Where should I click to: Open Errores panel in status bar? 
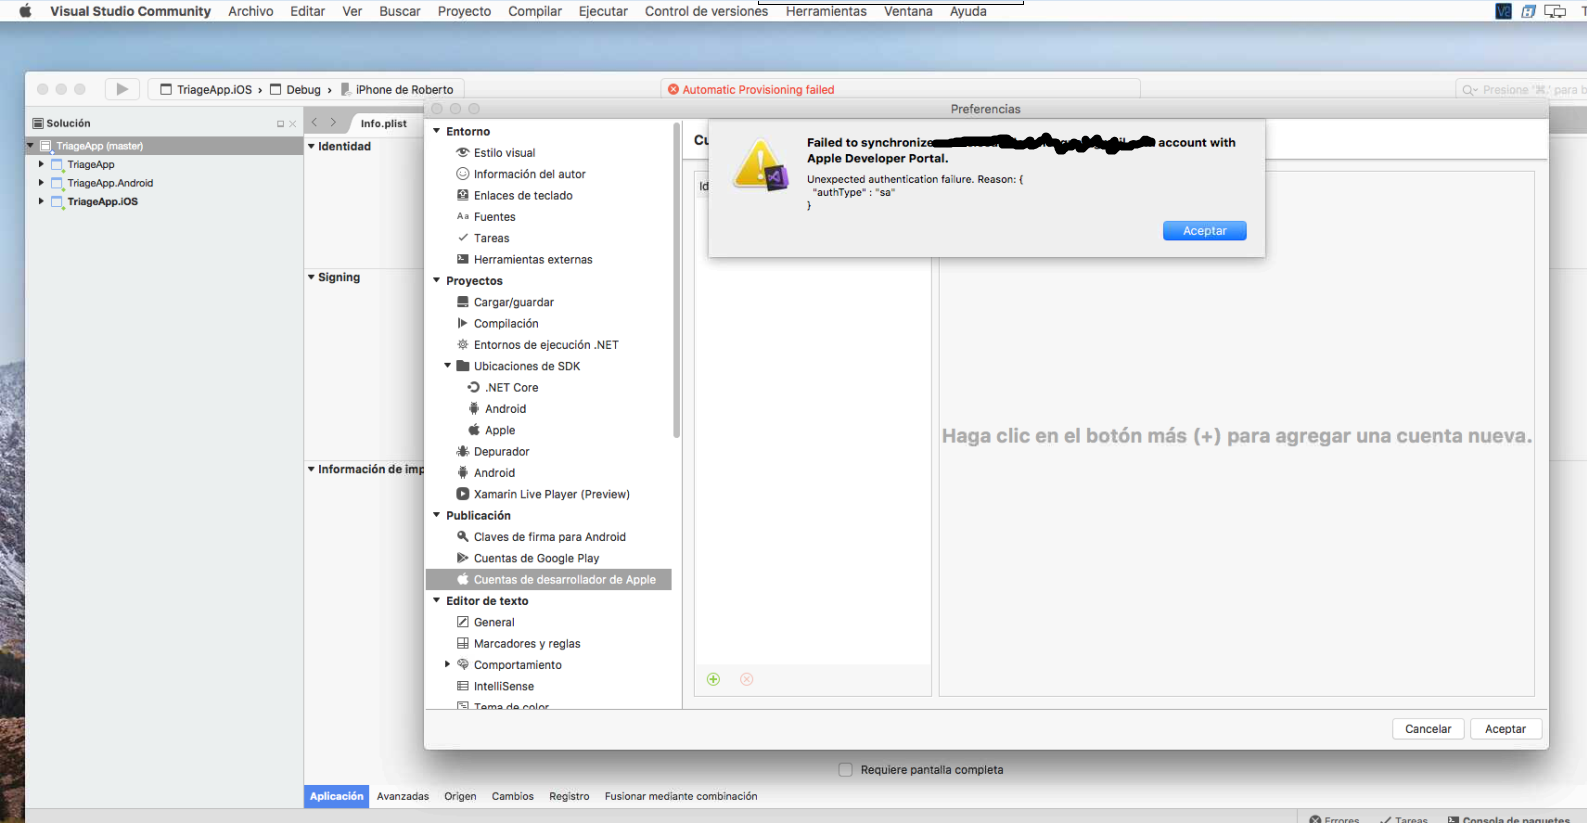click(x=1335, y=819)
